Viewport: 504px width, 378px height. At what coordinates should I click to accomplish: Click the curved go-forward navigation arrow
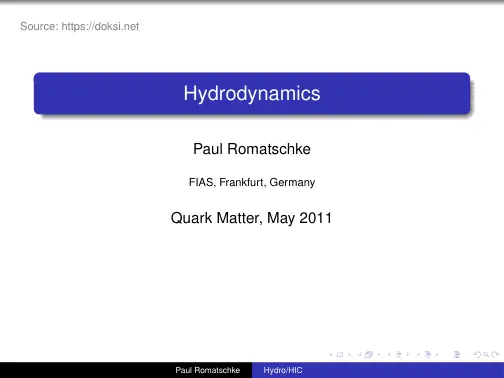[x=495, y=354]
